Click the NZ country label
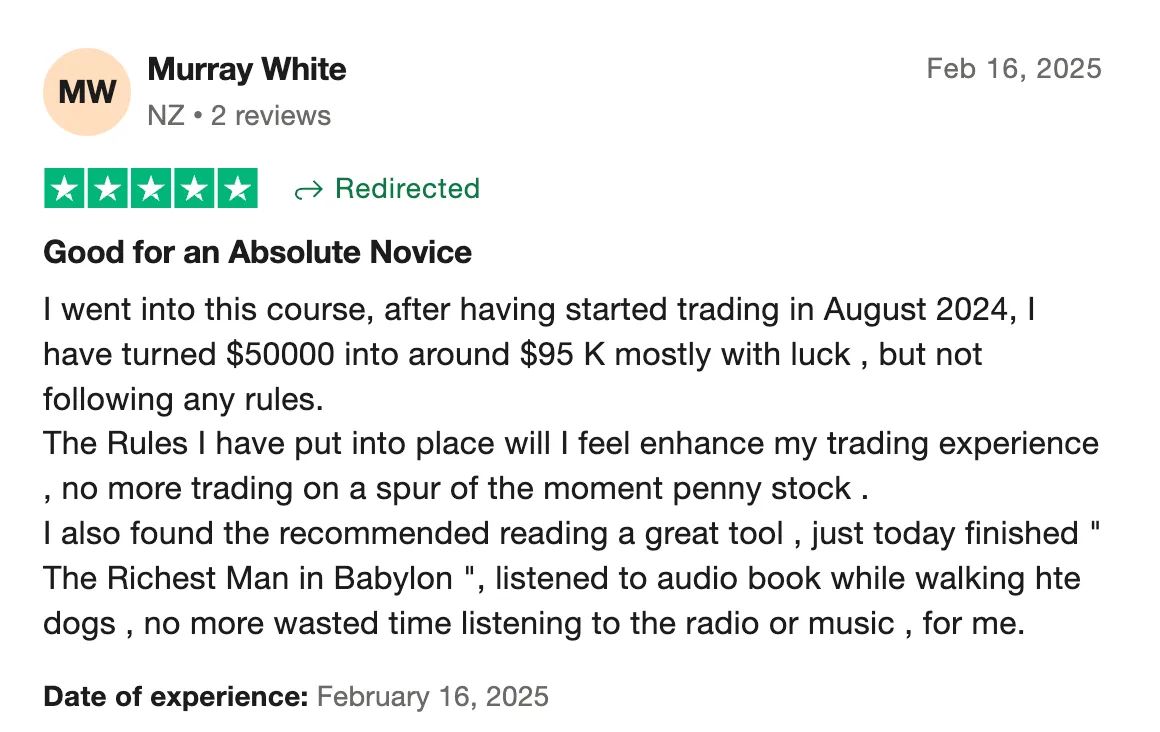The width and height of the screenshot is (1160, 732). [166, 116]
